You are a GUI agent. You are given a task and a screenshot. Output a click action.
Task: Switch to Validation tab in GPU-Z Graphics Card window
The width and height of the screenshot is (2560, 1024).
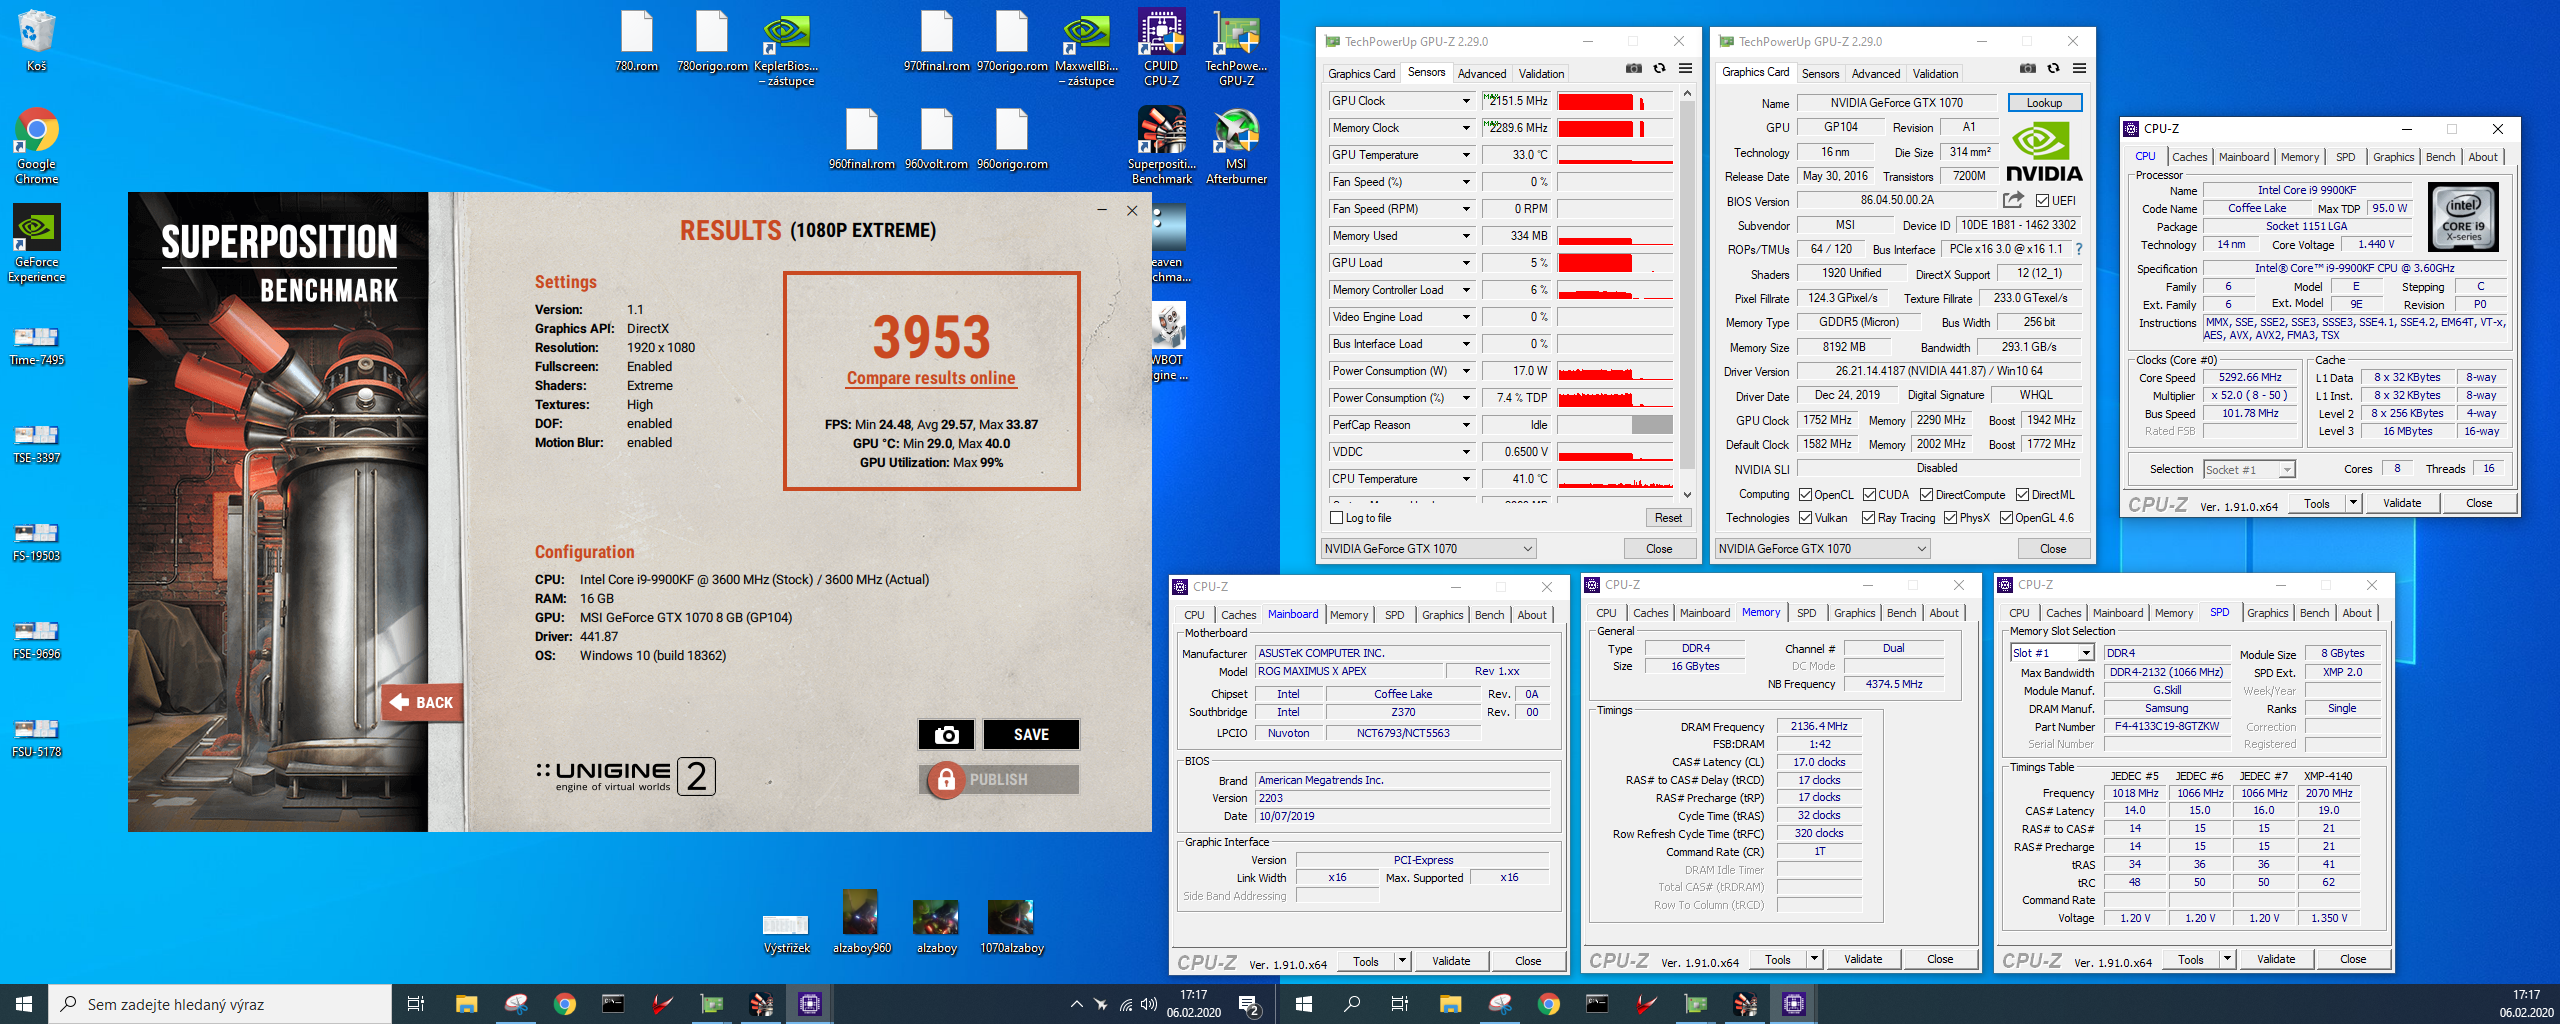1935,74
